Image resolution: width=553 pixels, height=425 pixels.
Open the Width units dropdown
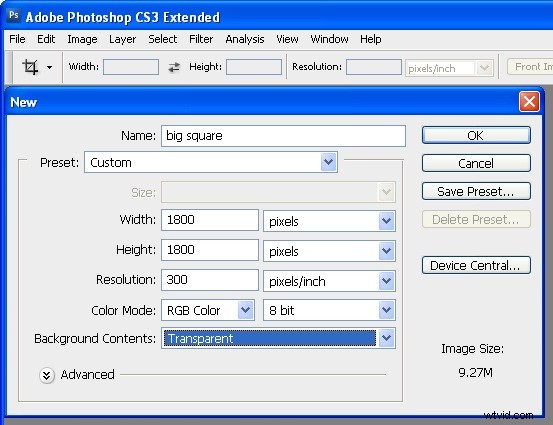point(329,221)
